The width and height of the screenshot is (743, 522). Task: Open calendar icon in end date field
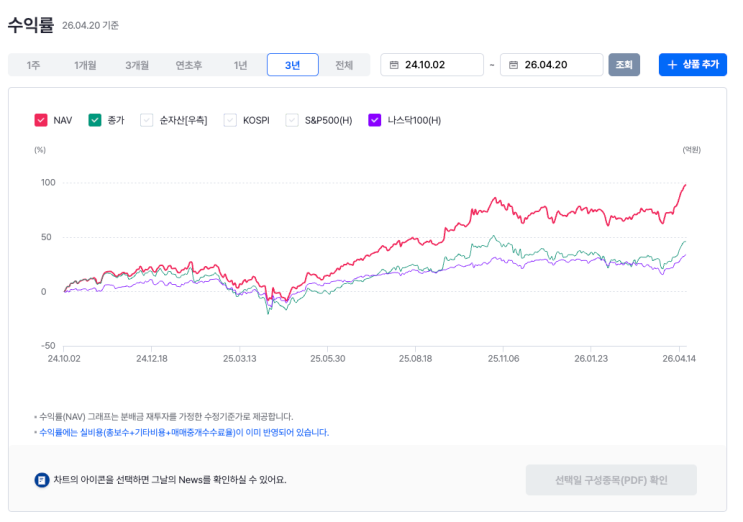point(513,65)
